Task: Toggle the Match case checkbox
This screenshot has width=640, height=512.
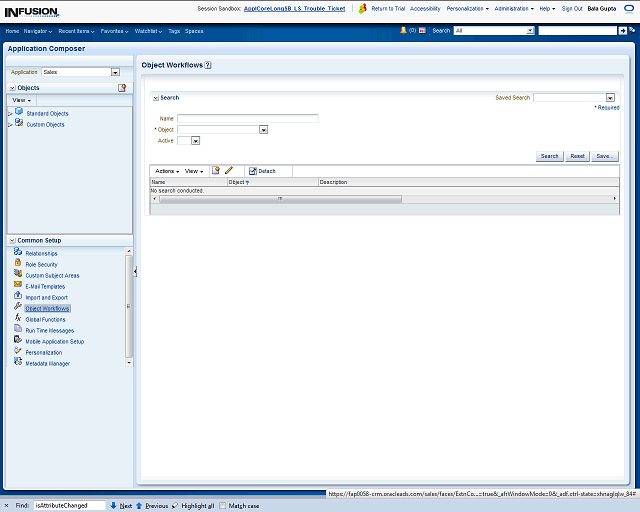Action: (x=223, y=506)
